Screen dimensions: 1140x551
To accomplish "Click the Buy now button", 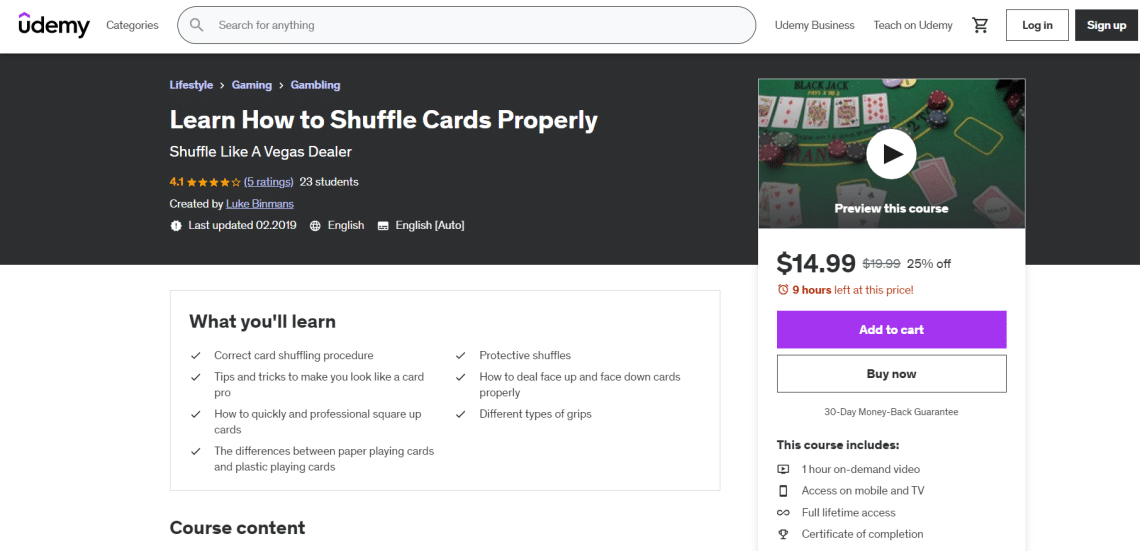I will coord(891,374).
